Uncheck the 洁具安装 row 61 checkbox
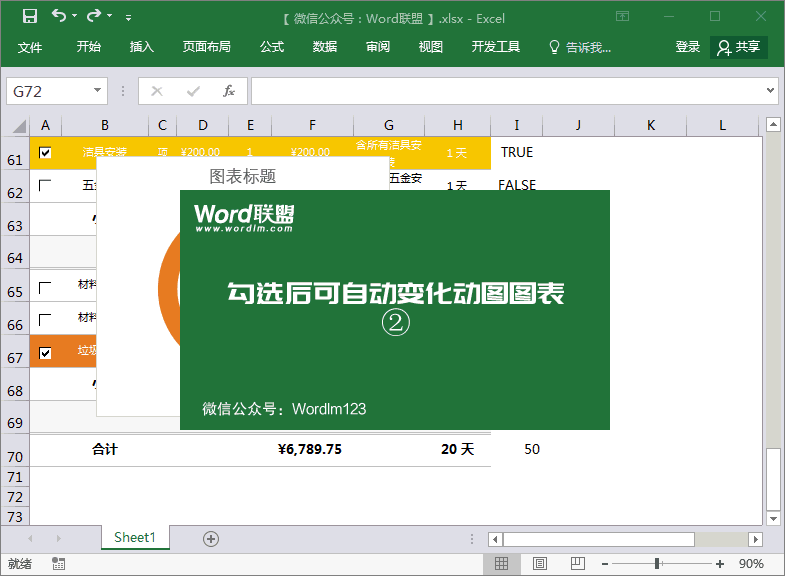Viewport: 785px width, 576px height. pos(45,152)
